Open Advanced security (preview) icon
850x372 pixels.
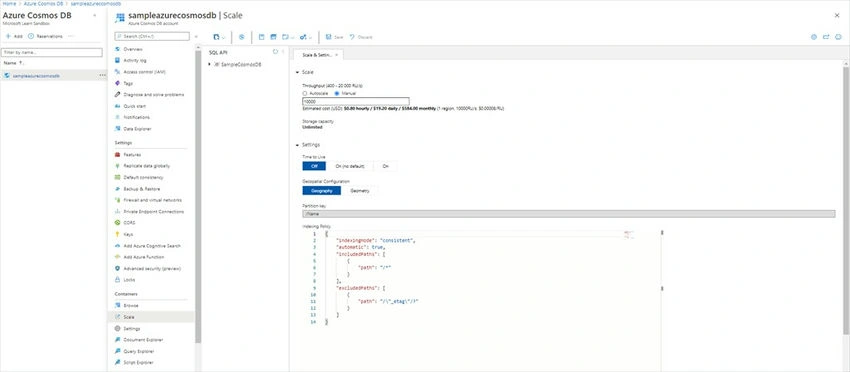point(118,268)
